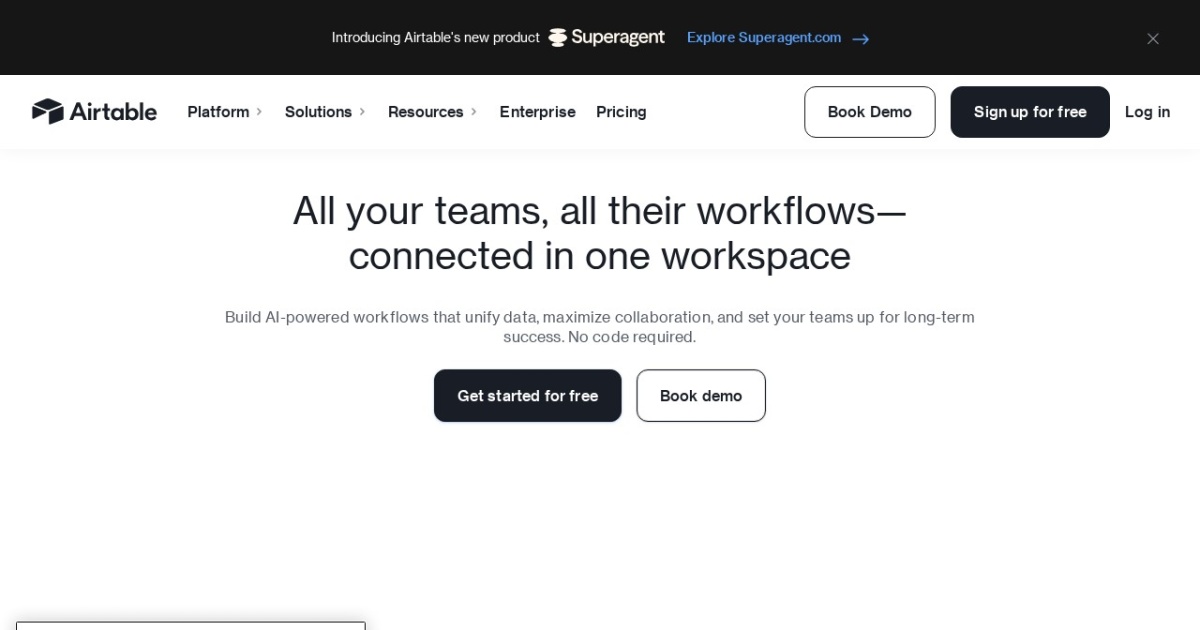The height and width of the screenshot is (630, 1200).
Task: Select Enterprise in the navigation bar
Action: point(537,112)
